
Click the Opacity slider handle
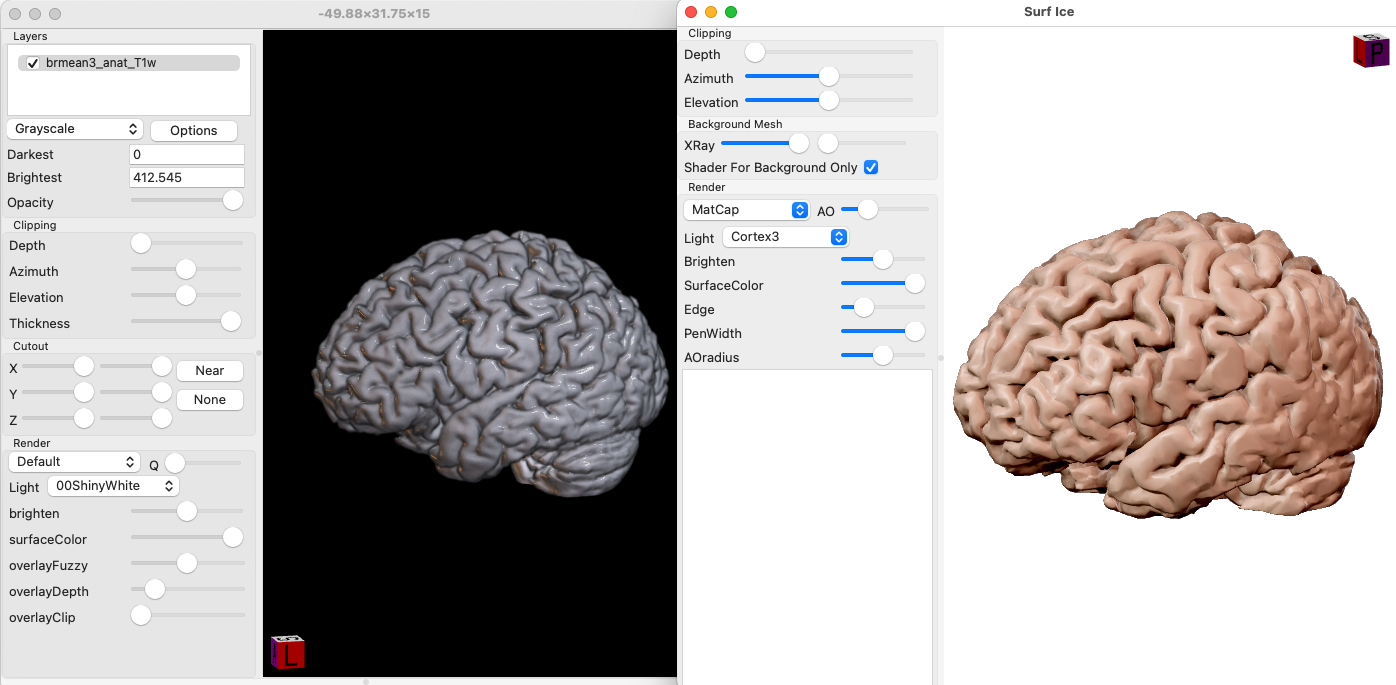[x=233, y=201]
